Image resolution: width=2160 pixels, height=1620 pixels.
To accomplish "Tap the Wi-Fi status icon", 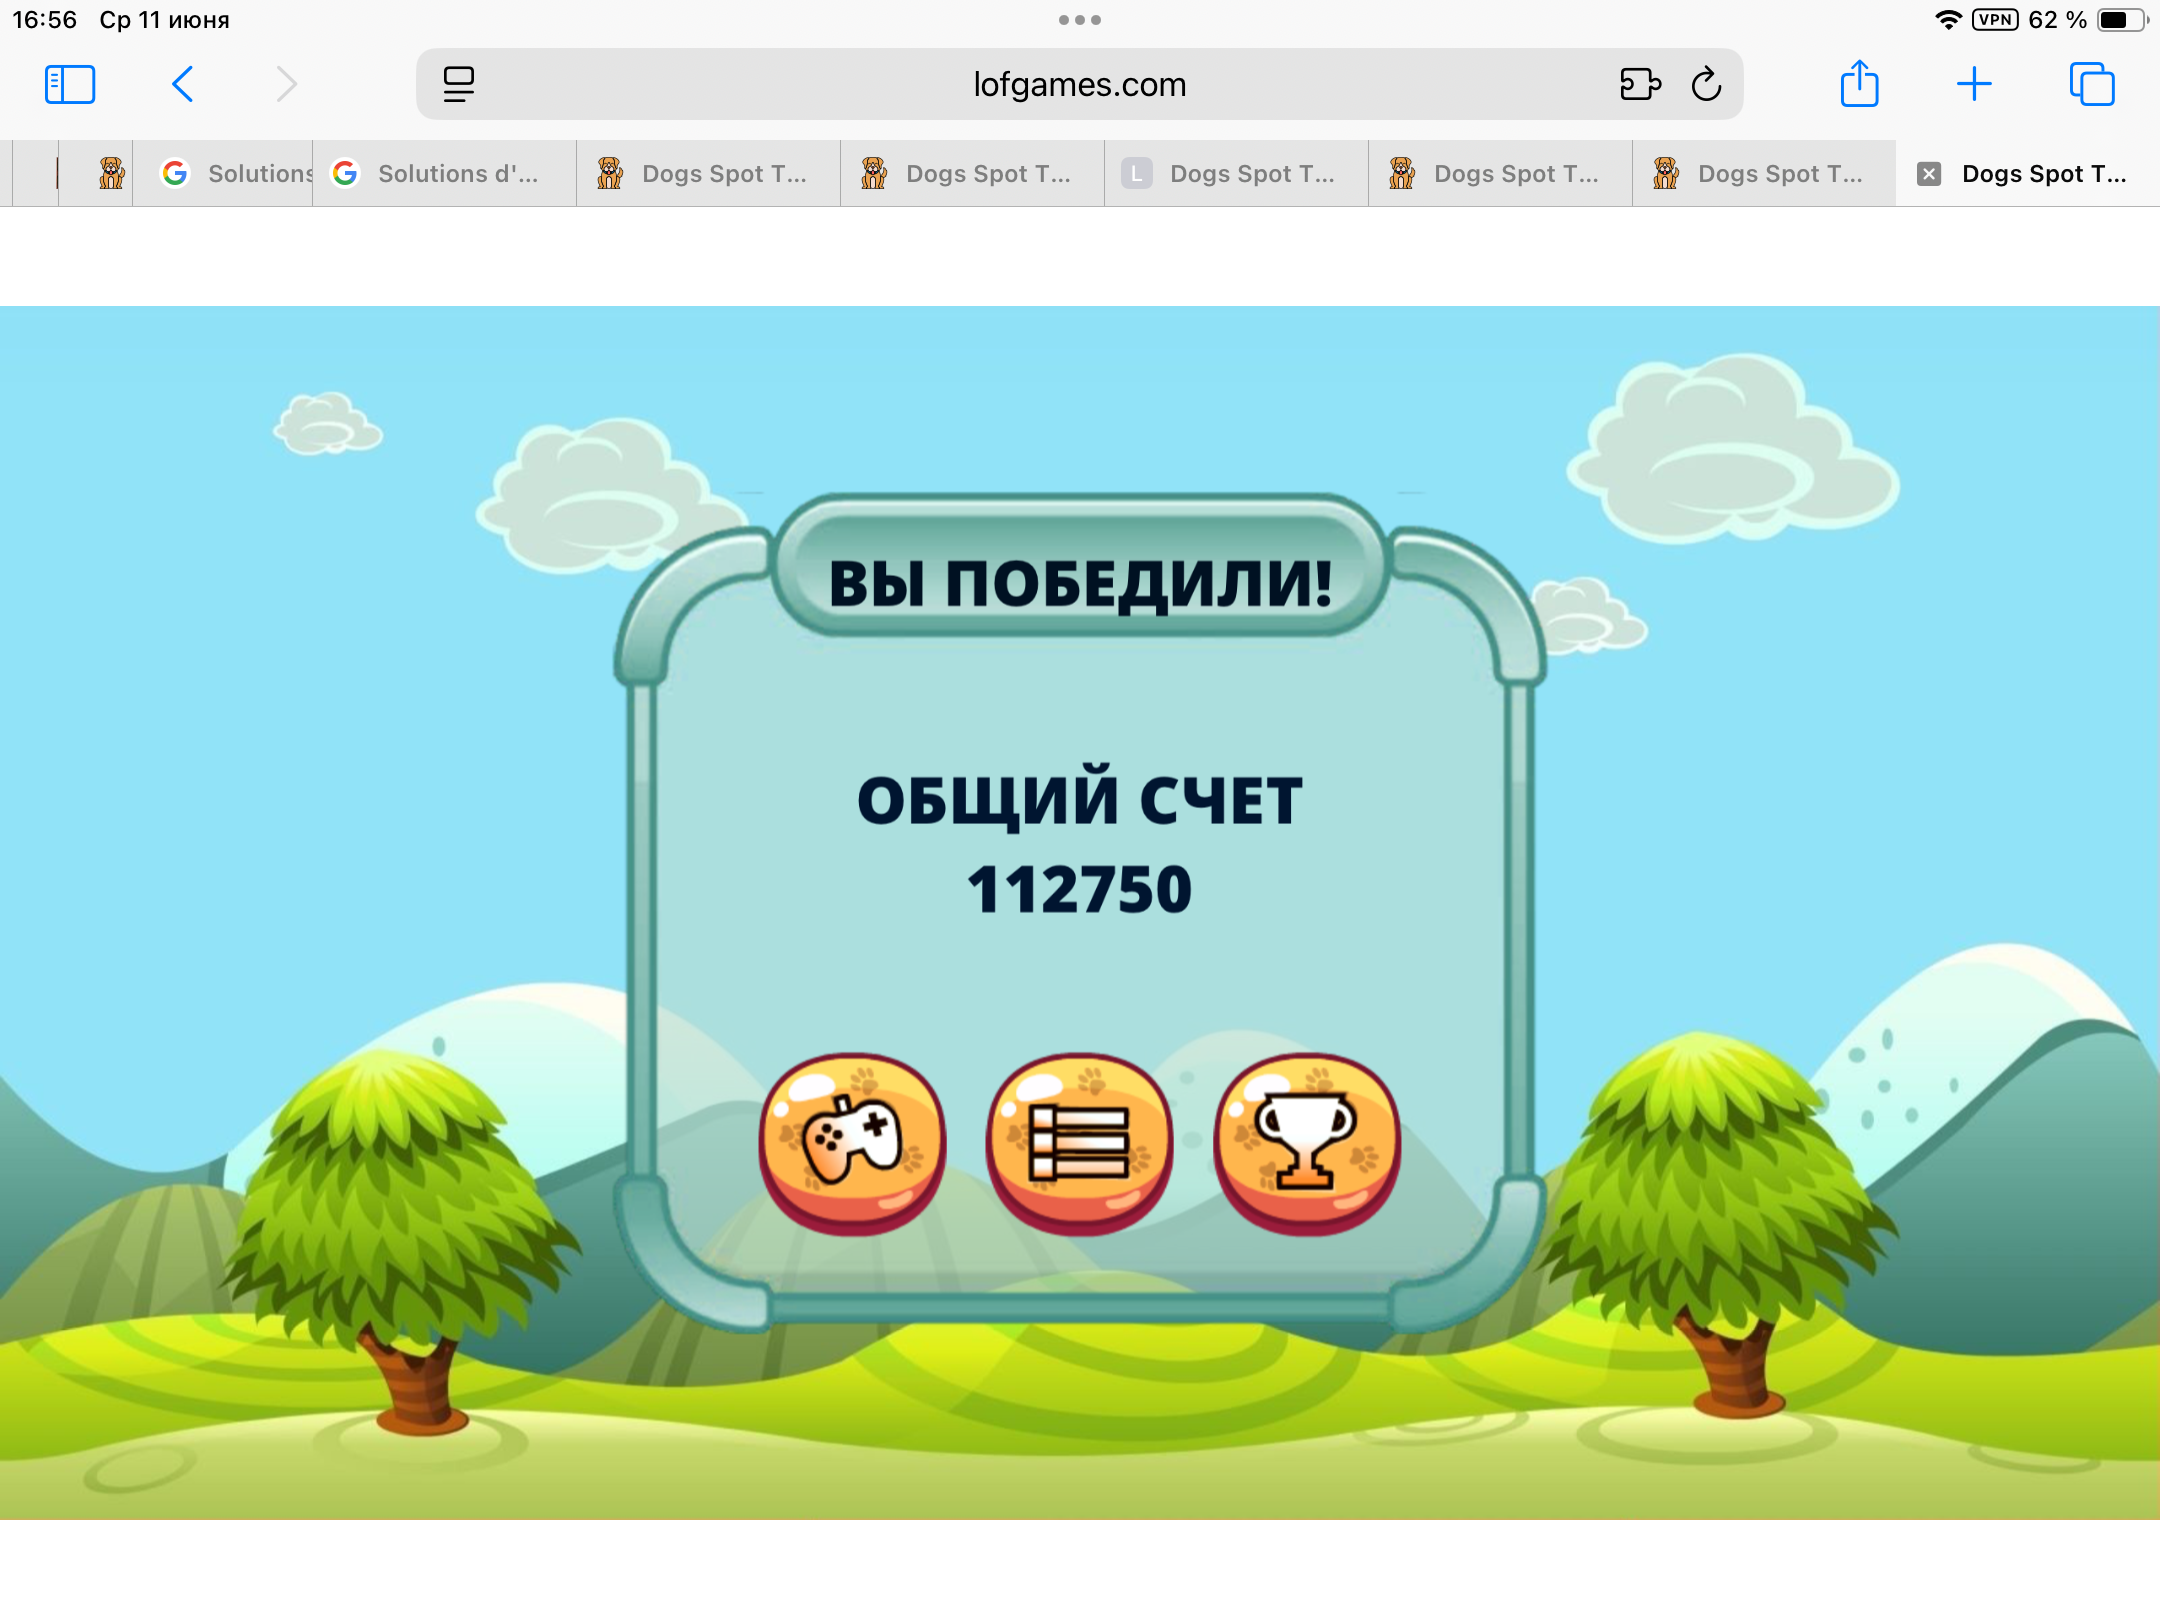I will coord(1948,20).
